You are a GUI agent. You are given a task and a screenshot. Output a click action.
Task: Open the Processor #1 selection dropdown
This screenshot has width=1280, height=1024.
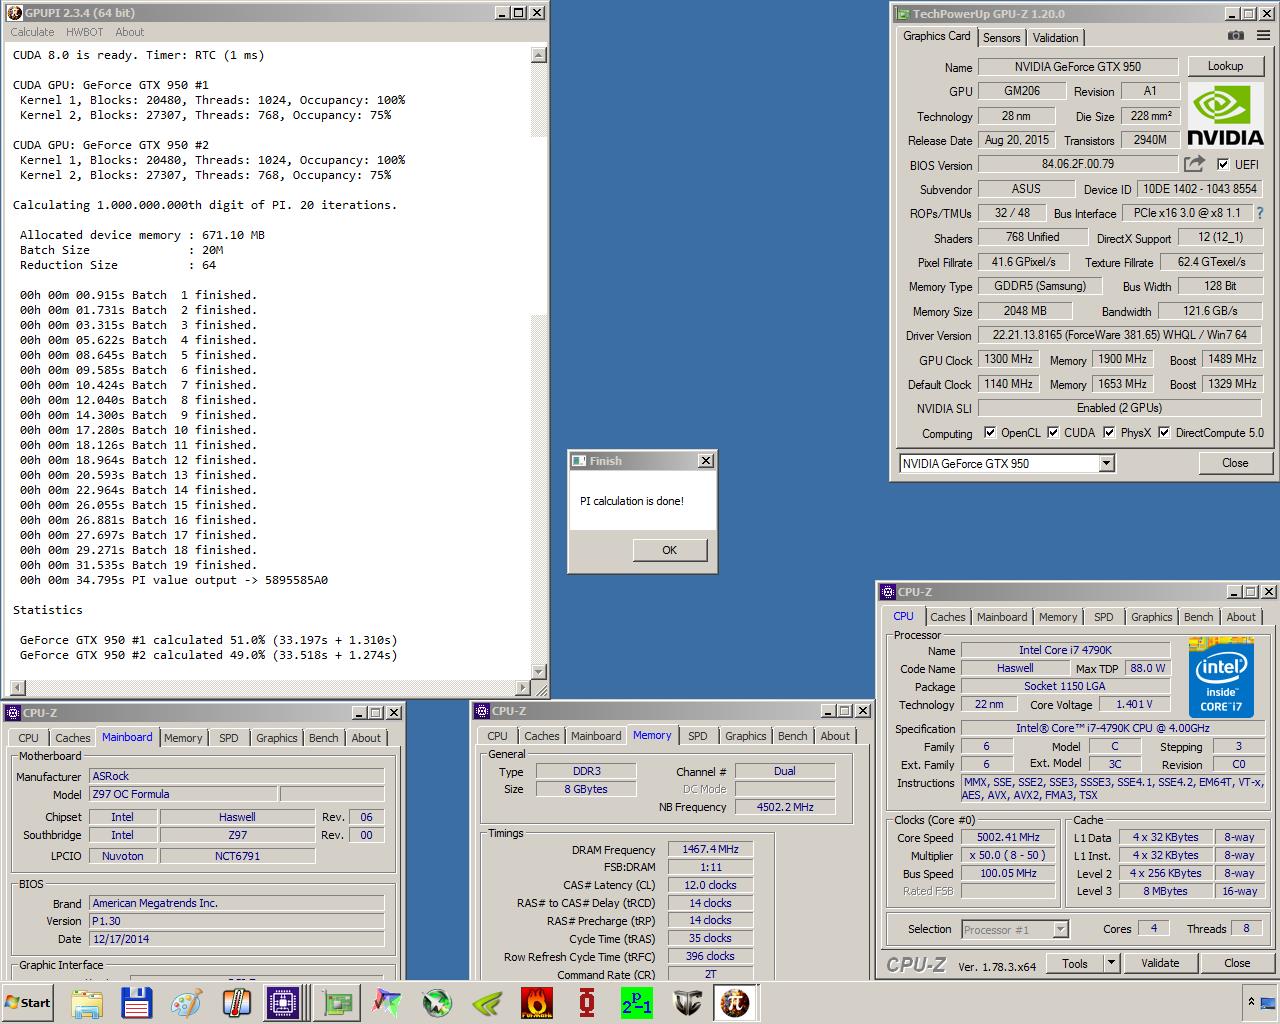tap(1060, 929)
